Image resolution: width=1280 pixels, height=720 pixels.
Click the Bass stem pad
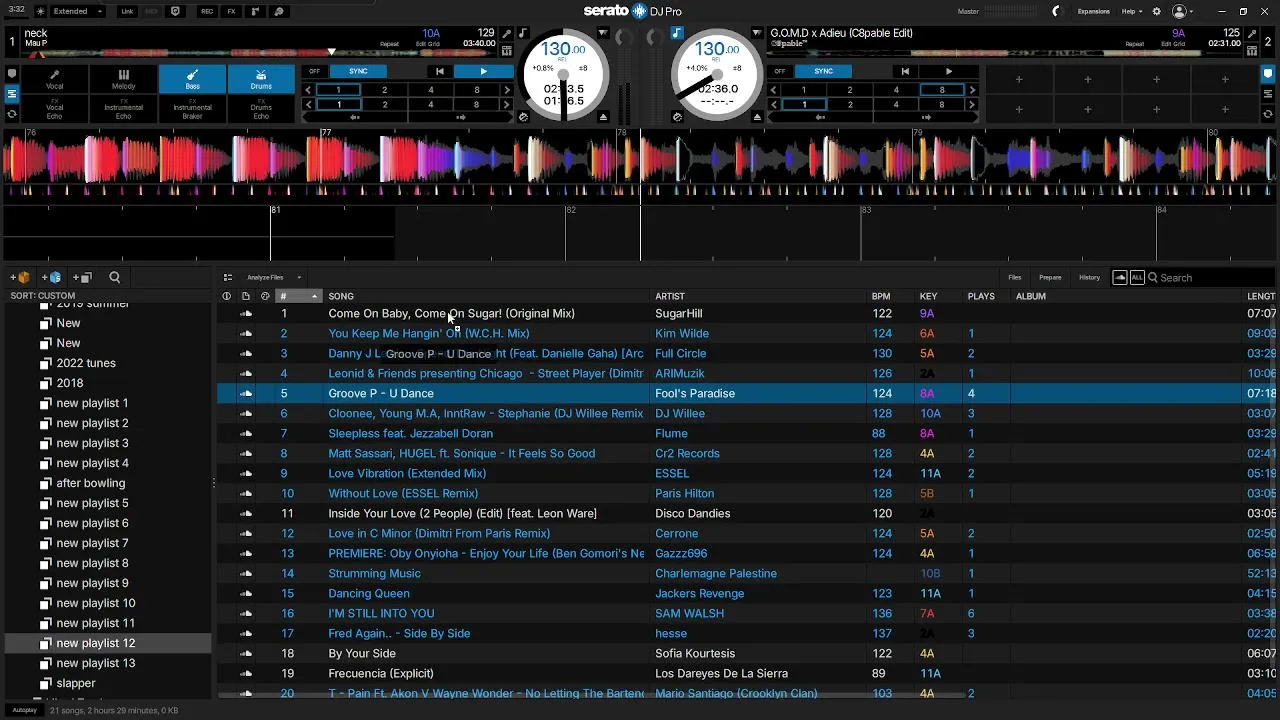click(x=192, y=79)
